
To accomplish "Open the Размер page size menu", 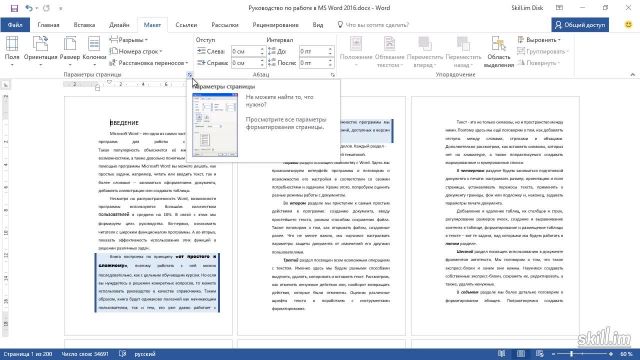I will (70, 51).
